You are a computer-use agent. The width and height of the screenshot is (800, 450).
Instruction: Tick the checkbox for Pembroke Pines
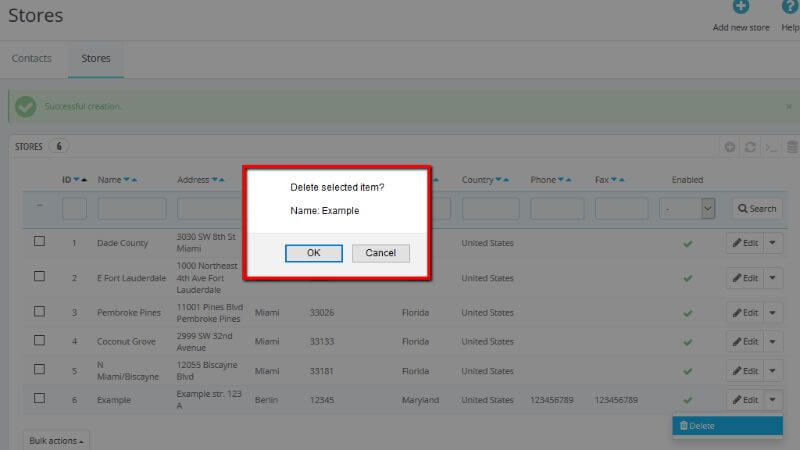click(x=39, y=311)
